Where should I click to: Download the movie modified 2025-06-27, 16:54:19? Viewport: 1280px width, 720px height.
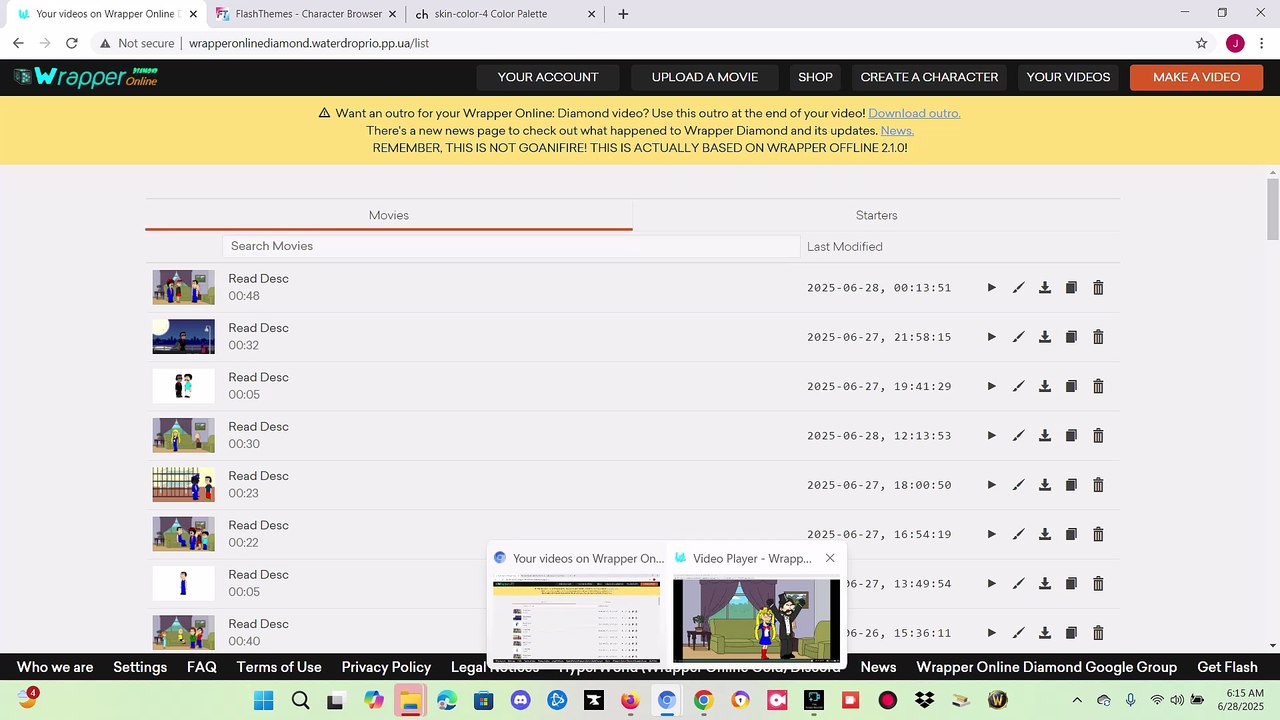[x=1045, y=534]
